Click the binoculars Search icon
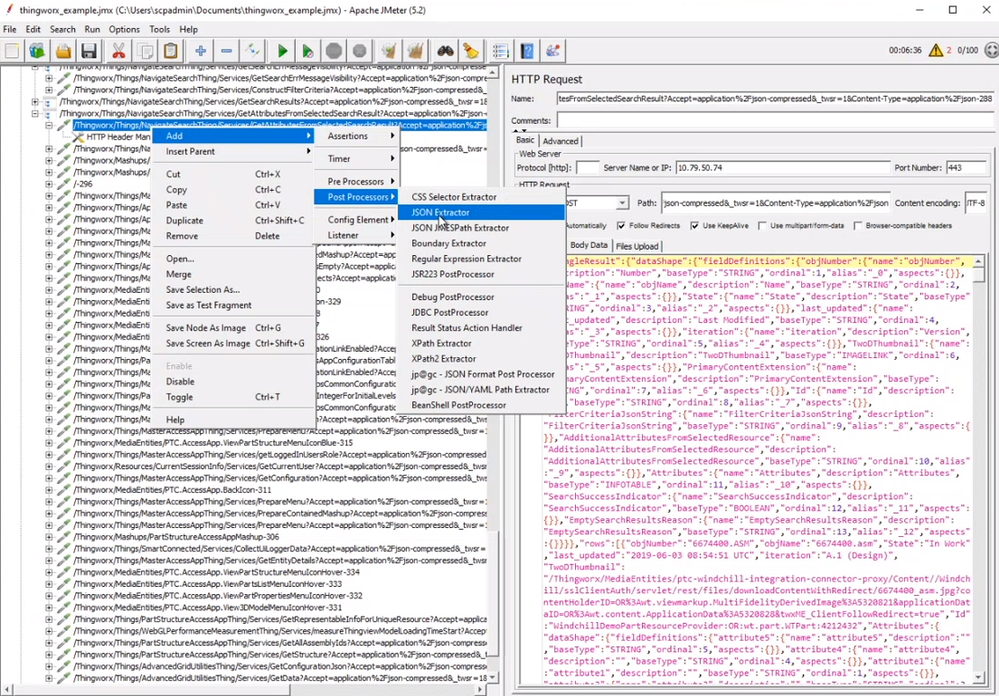The width and height of the screenshot is (999, 696). coord(445,50)
